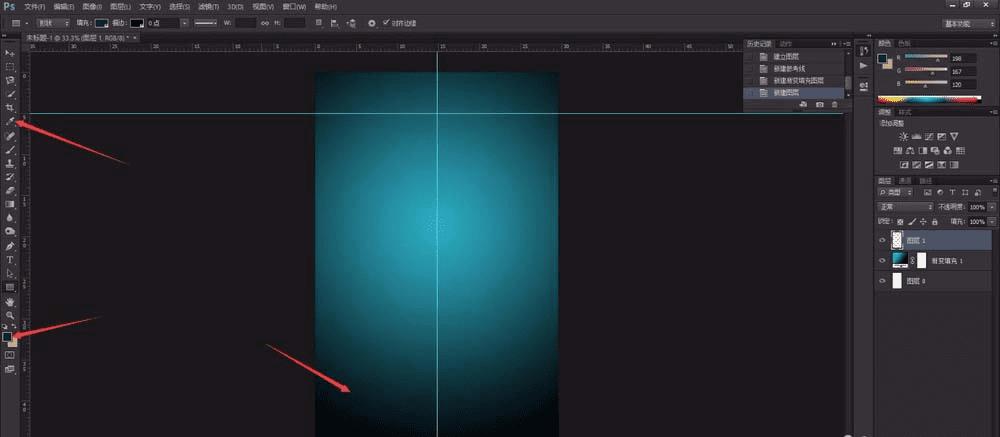1000x437 pixels.
Task: Hide layer 图层 0 with eye icon
Action: (883, 281)
